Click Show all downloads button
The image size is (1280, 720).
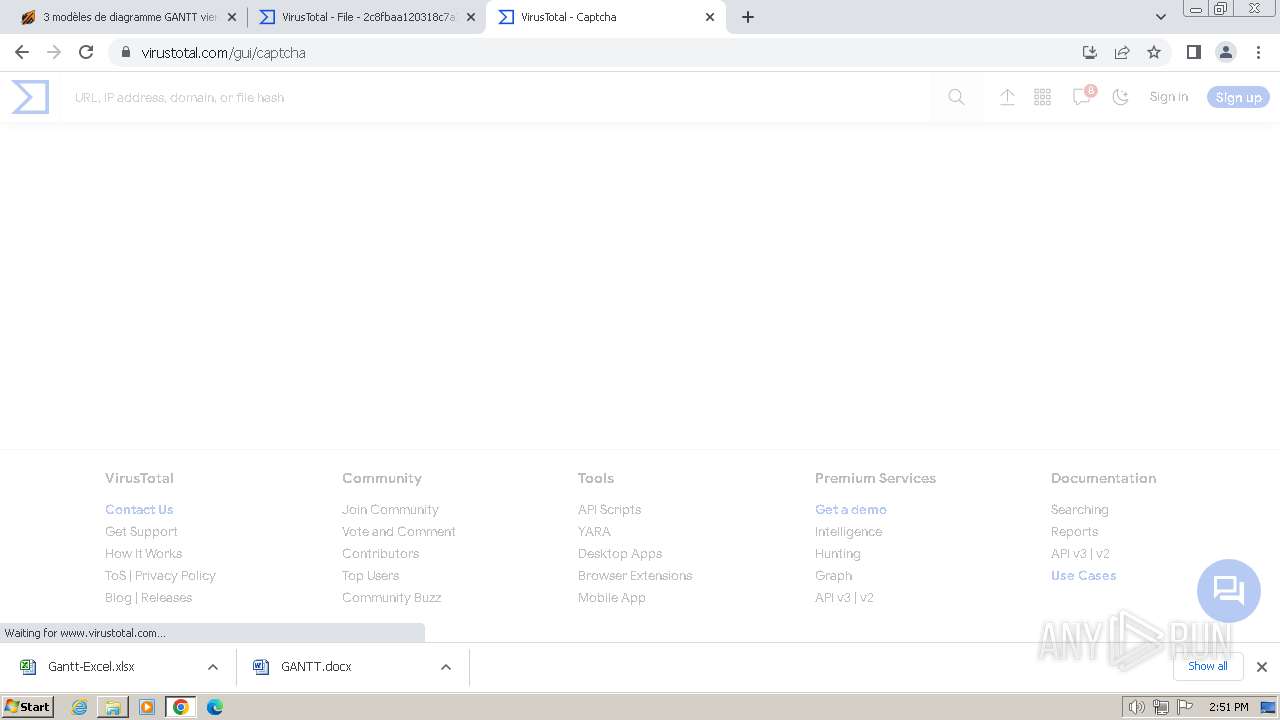coord(1207,666)
